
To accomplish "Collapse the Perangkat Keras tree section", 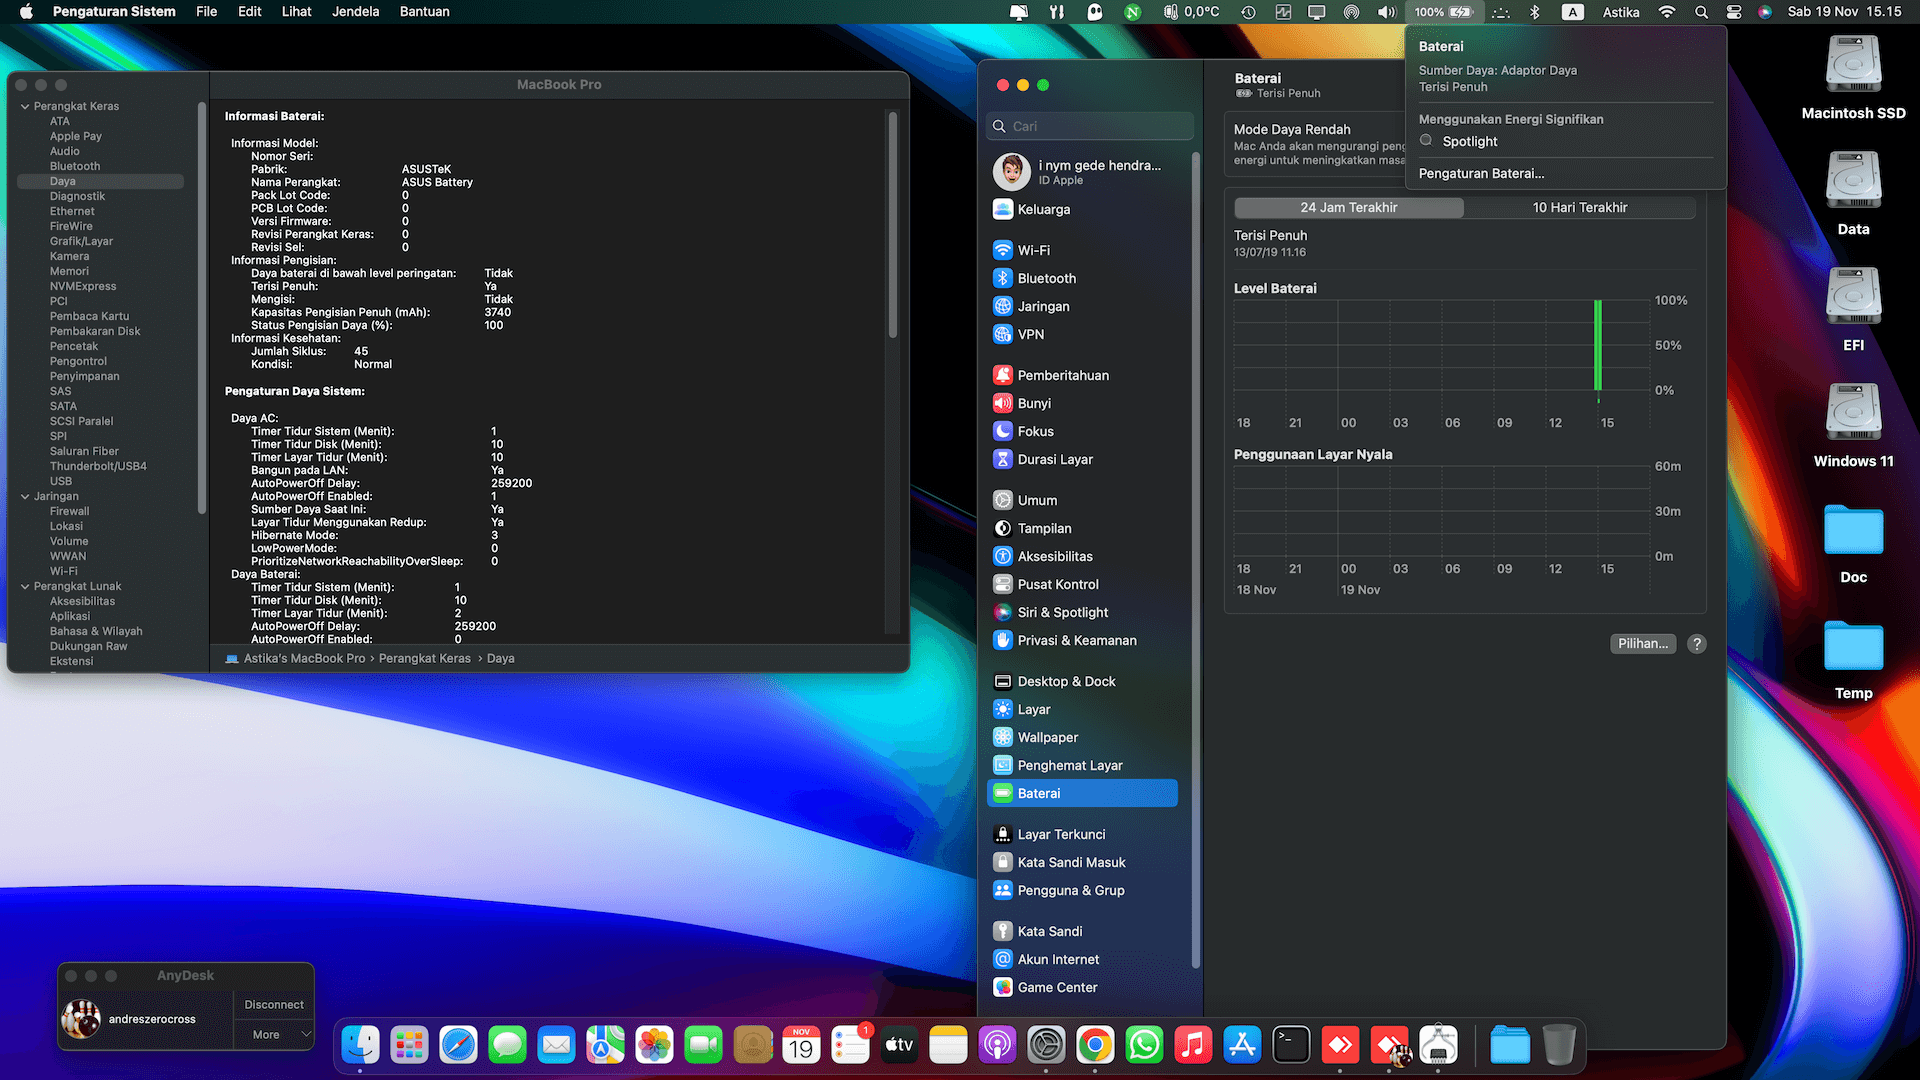I will pos(25,106).
